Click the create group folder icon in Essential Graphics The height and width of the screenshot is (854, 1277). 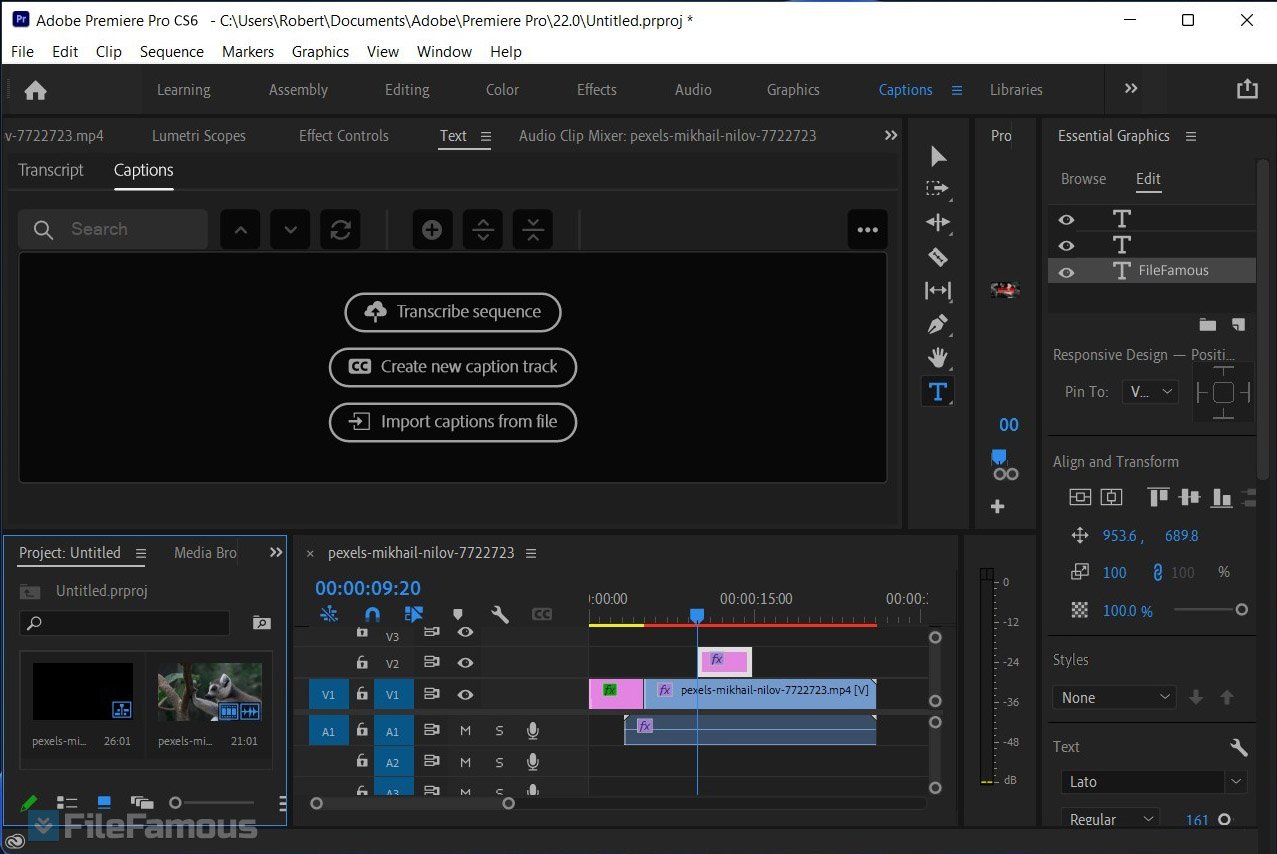click(x=1208, y=324)
